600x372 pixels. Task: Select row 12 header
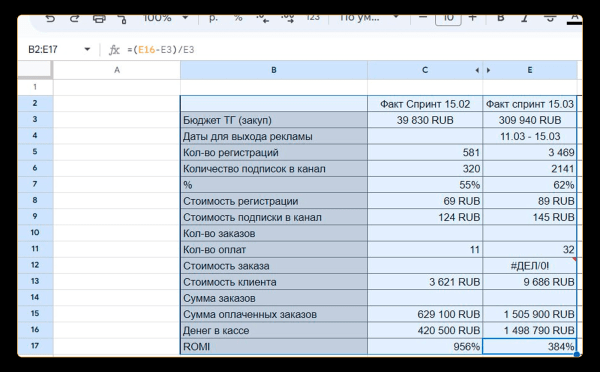pos(35,265)
